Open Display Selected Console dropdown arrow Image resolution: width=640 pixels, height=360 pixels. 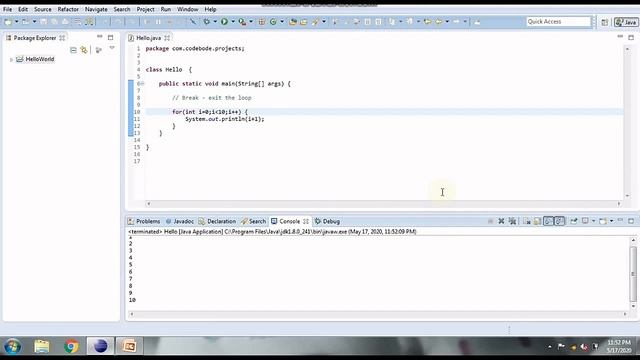pyautogui.click(x=593, y=221)
